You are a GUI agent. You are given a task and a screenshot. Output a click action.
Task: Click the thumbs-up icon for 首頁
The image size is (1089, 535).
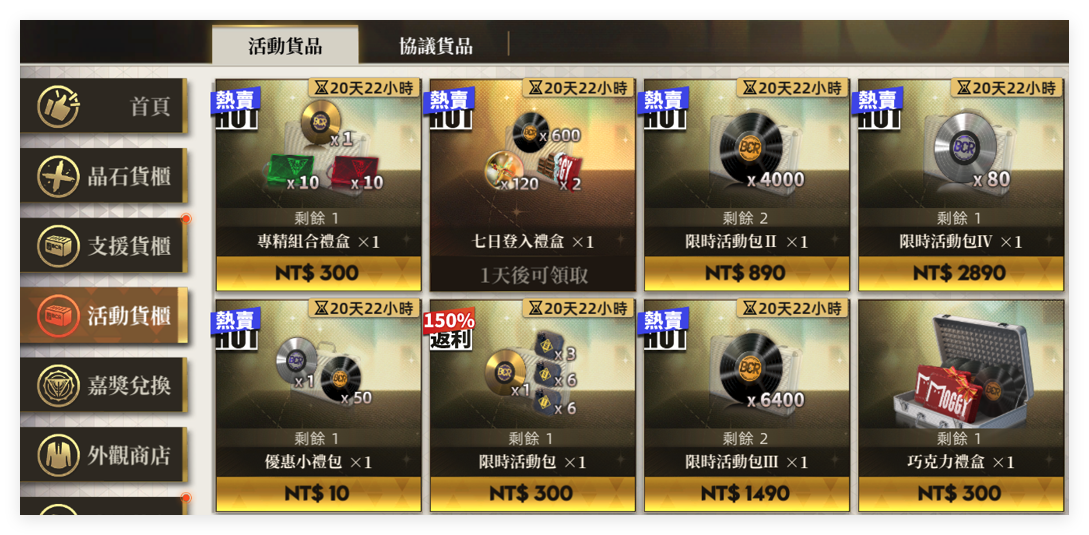coord(58,107)
